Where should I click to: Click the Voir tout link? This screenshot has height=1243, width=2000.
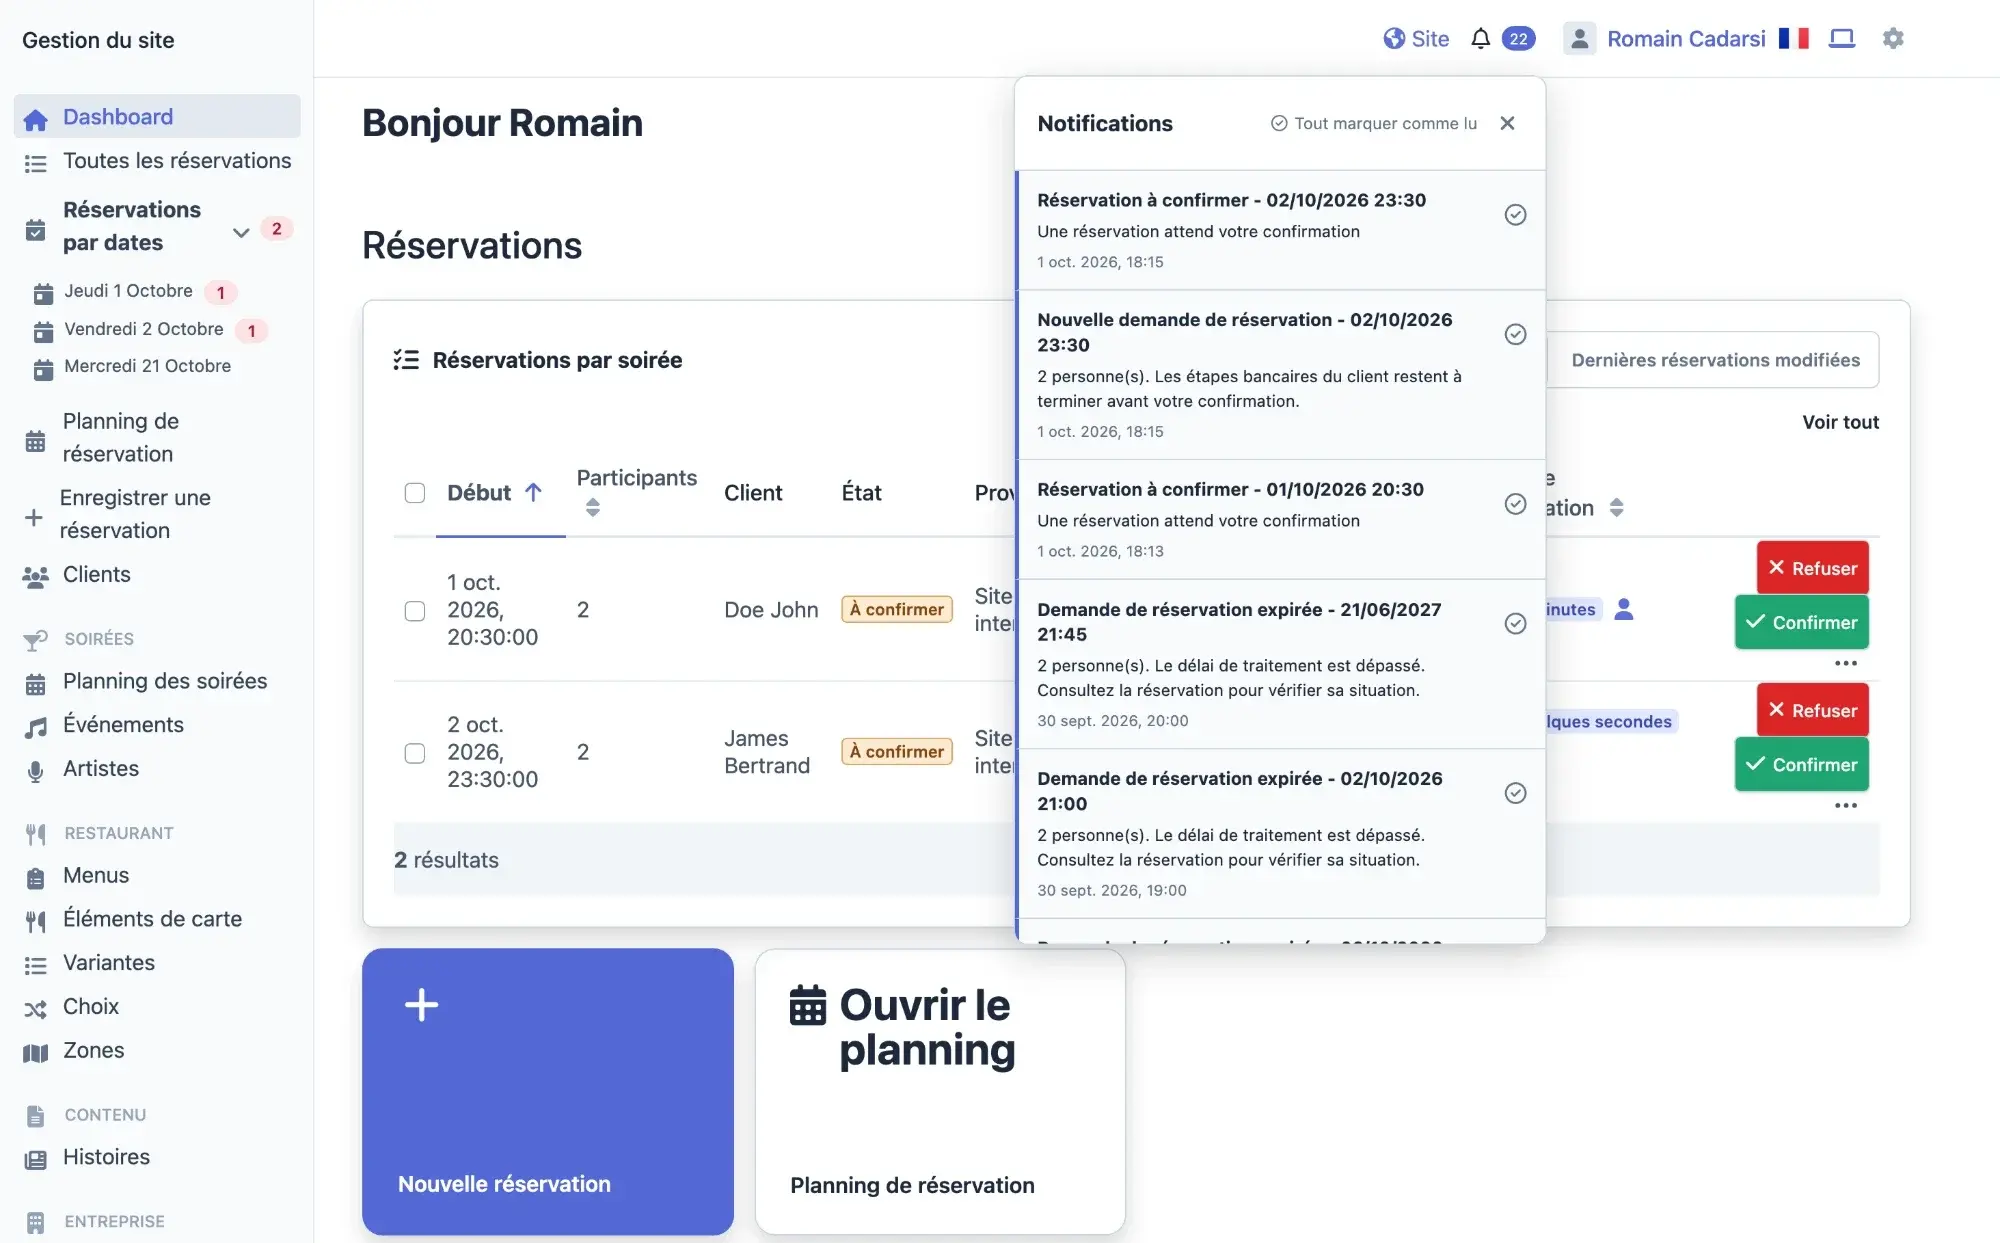(x=1840, y=422)
